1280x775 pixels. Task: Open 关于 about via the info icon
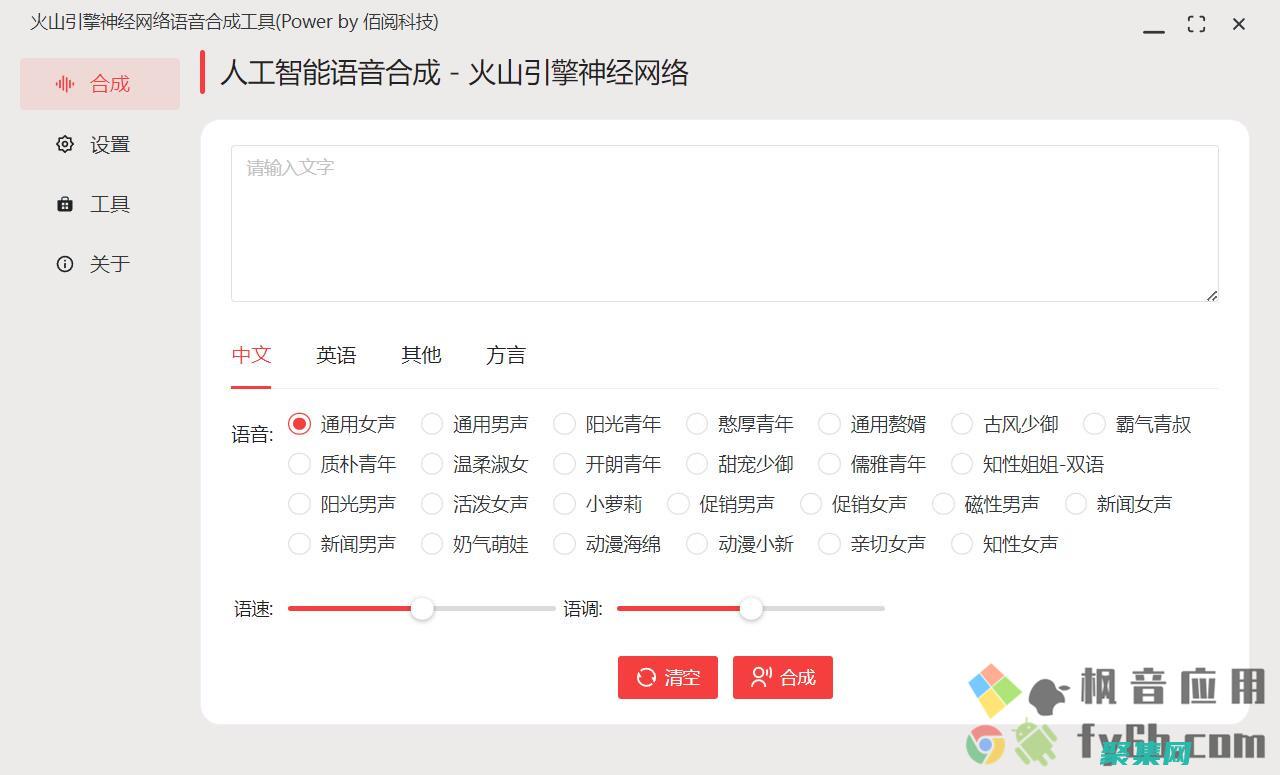click(x=65, y=264)
